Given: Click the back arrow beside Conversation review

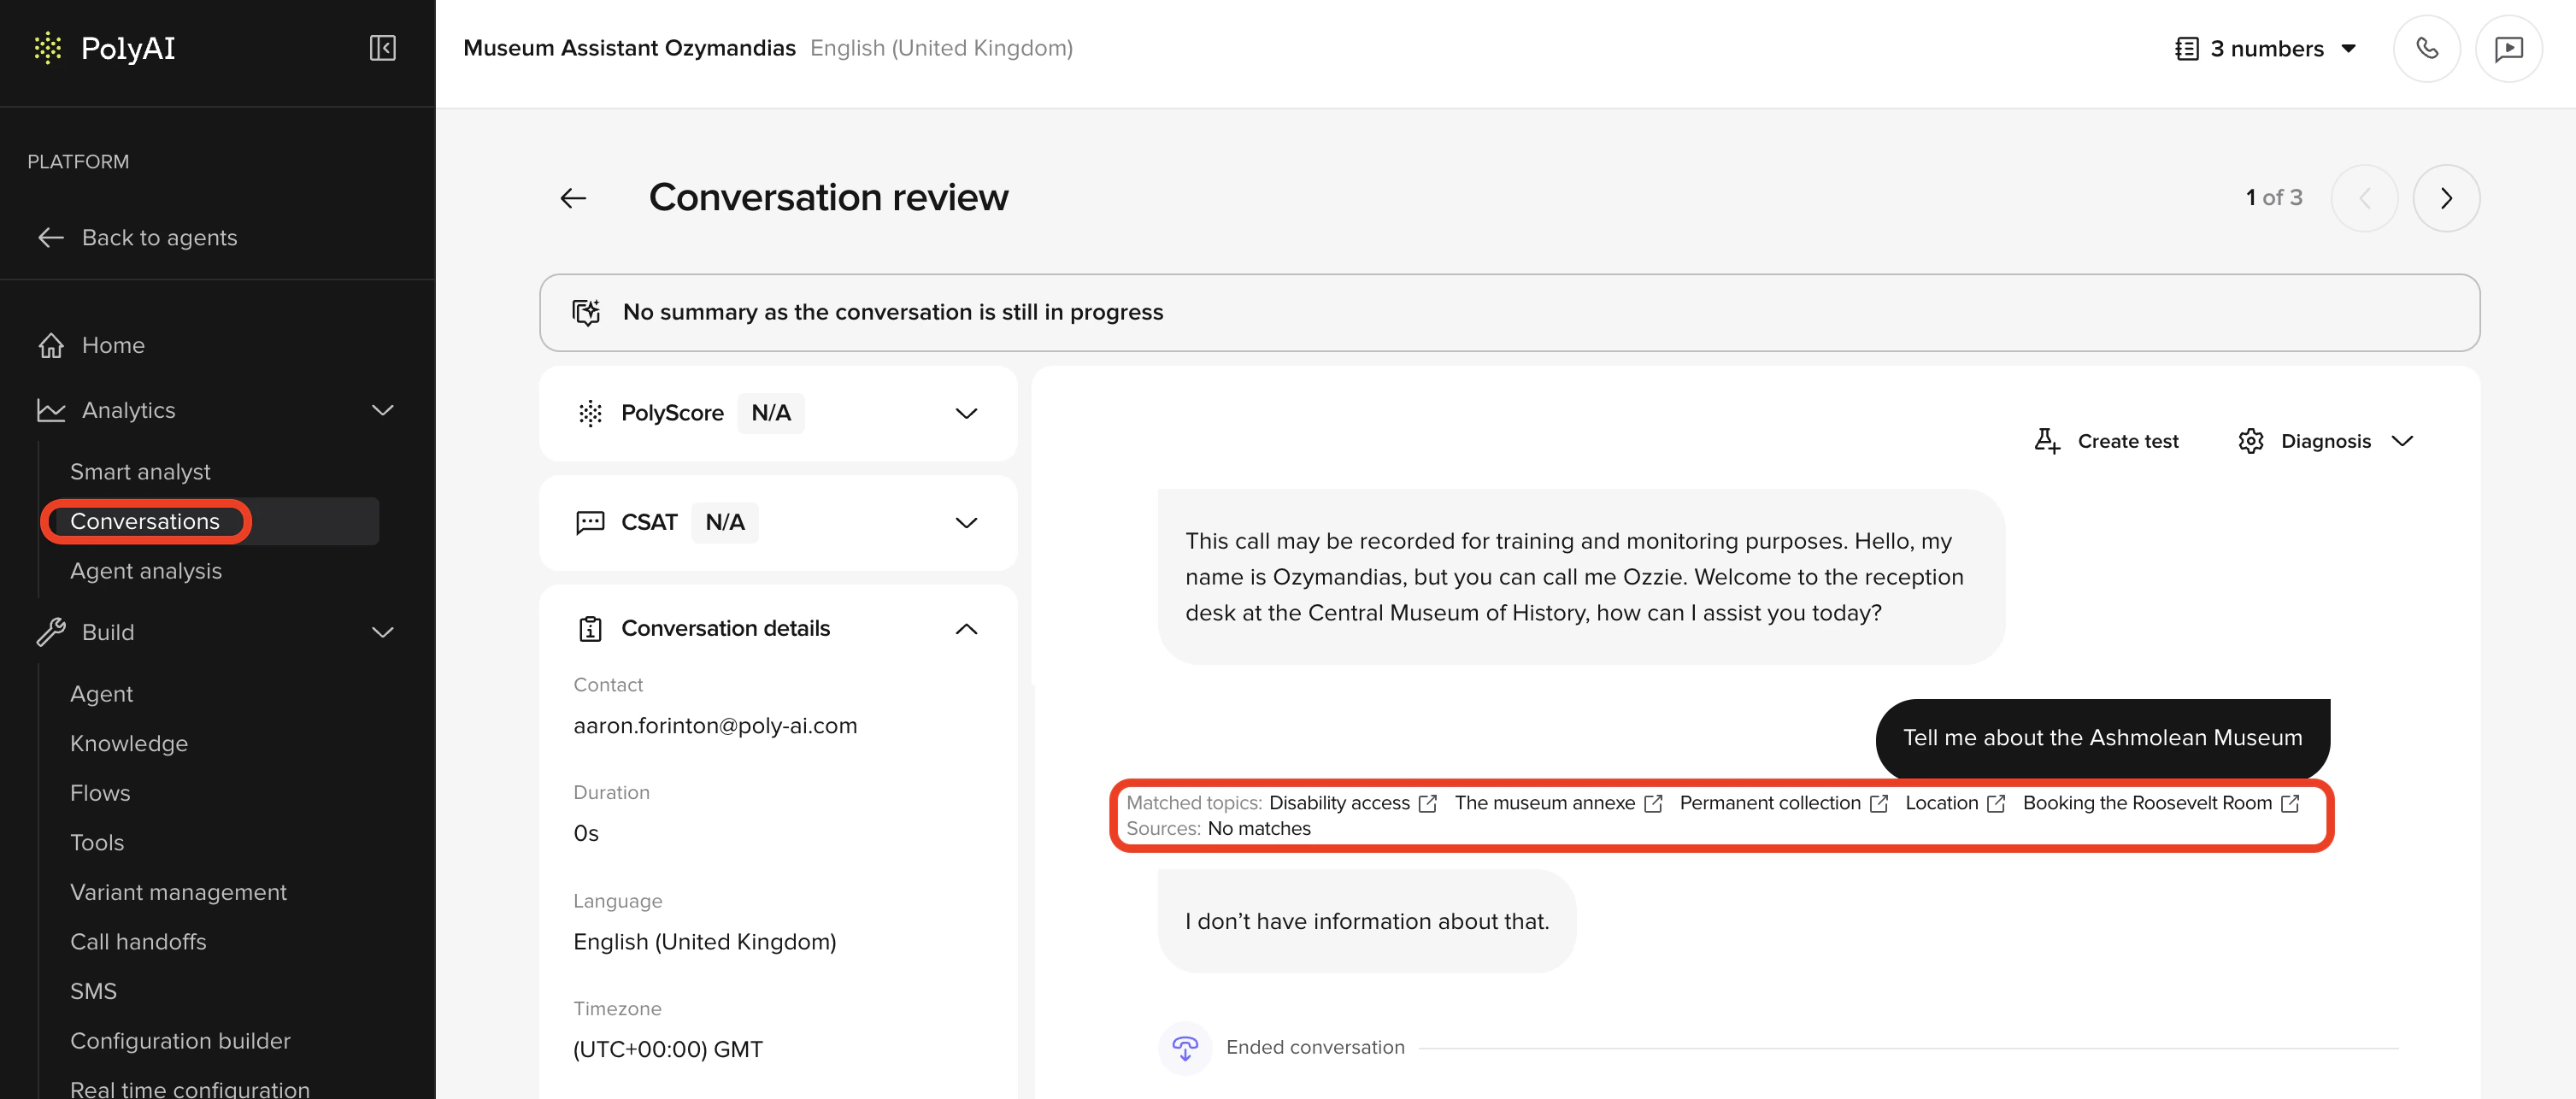Looking at the screenshot, I should pyautogui.click(x=573, y=198).
